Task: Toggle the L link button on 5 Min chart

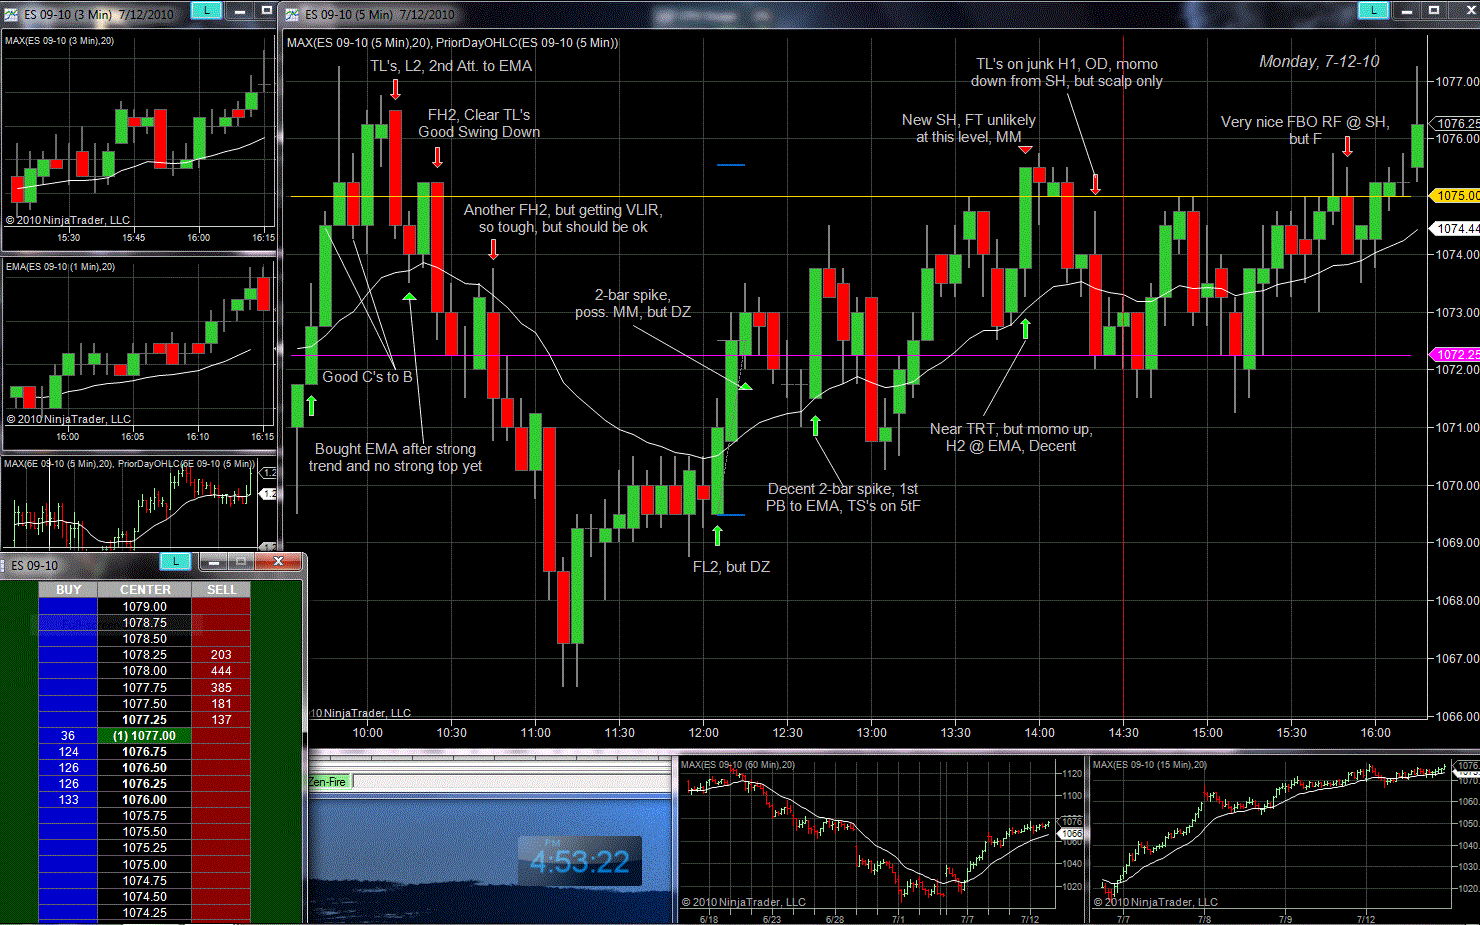Action: [x=1373, y=10]
